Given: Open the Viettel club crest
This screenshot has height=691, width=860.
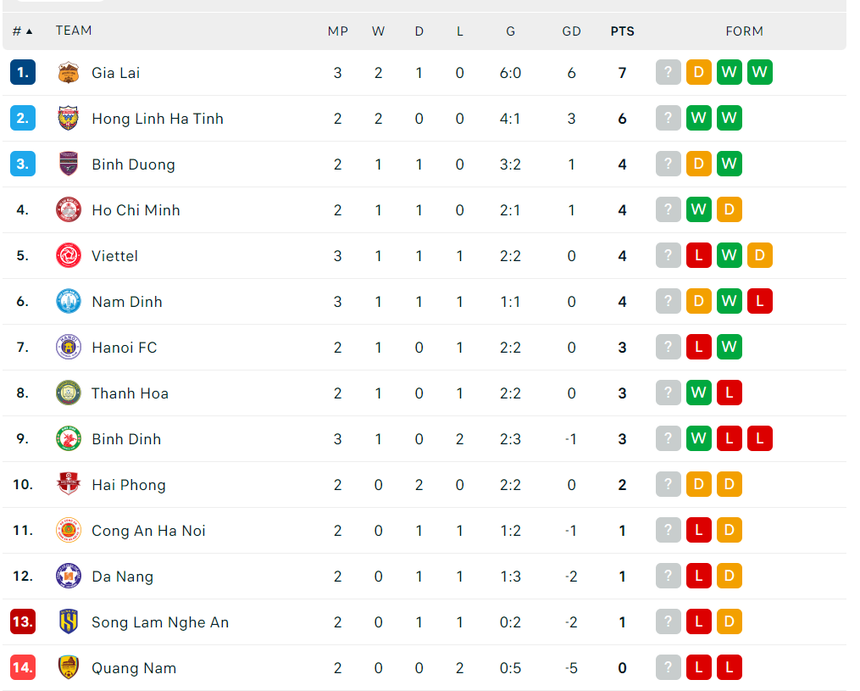Looking at the screenshot, I should point(68,255).
